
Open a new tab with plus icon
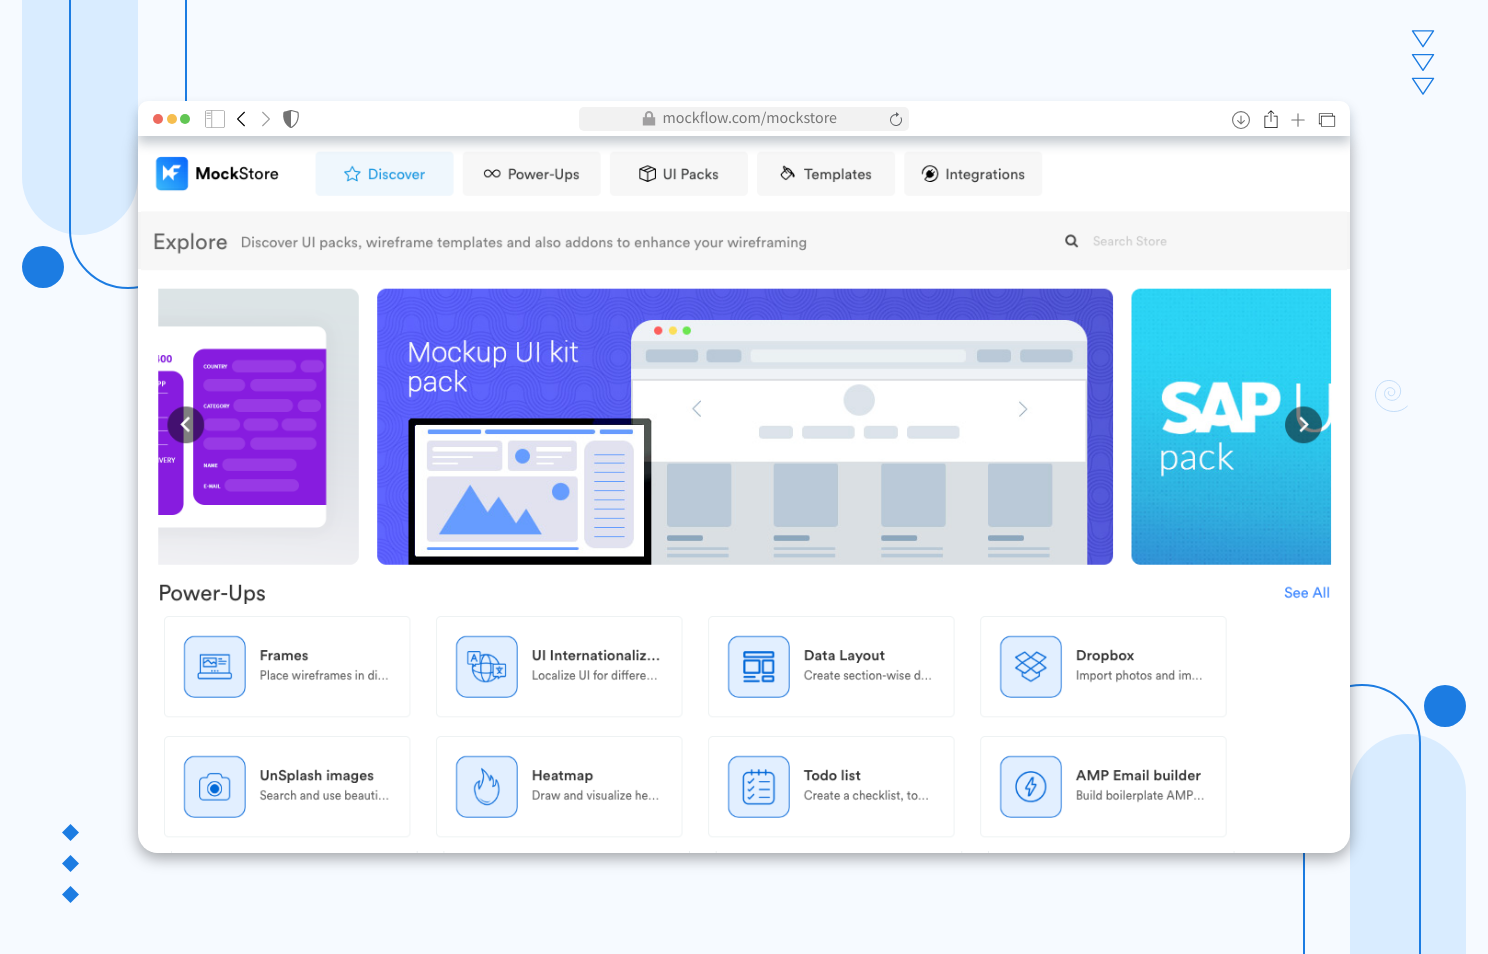(x=1298, y=120)
